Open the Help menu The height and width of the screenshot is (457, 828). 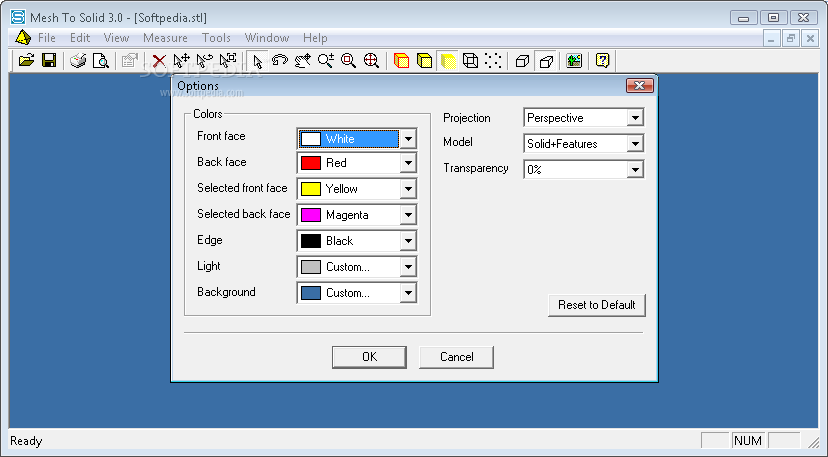pos(315,38)
